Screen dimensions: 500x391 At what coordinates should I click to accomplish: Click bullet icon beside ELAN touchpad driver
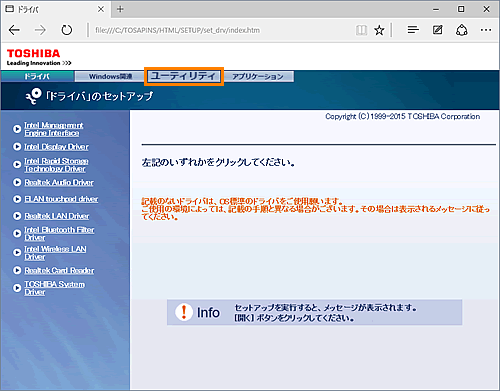point(17,199)
